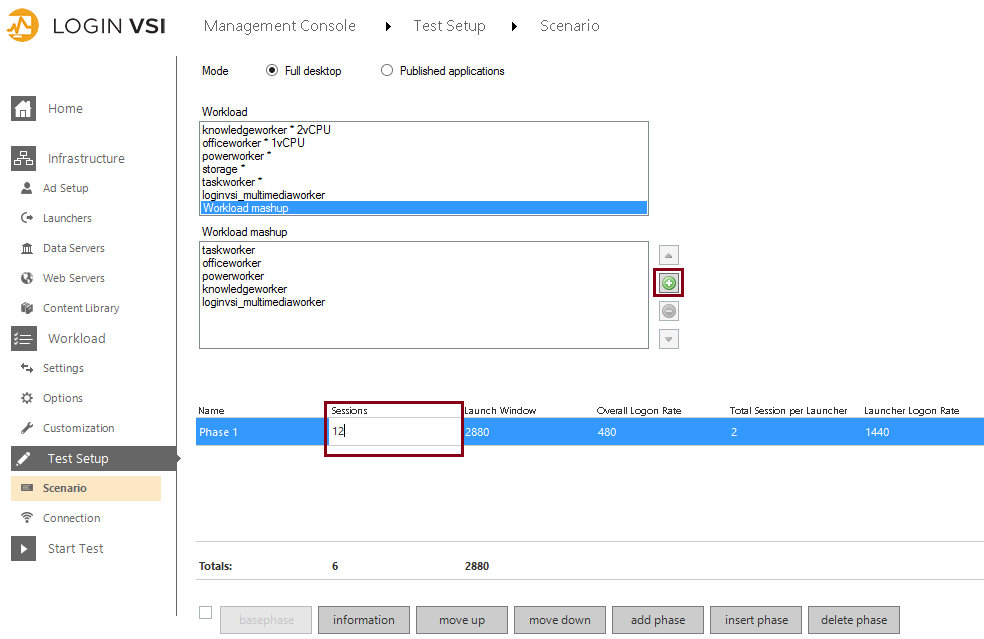Add workload with the green plus icon

point(669,282)
